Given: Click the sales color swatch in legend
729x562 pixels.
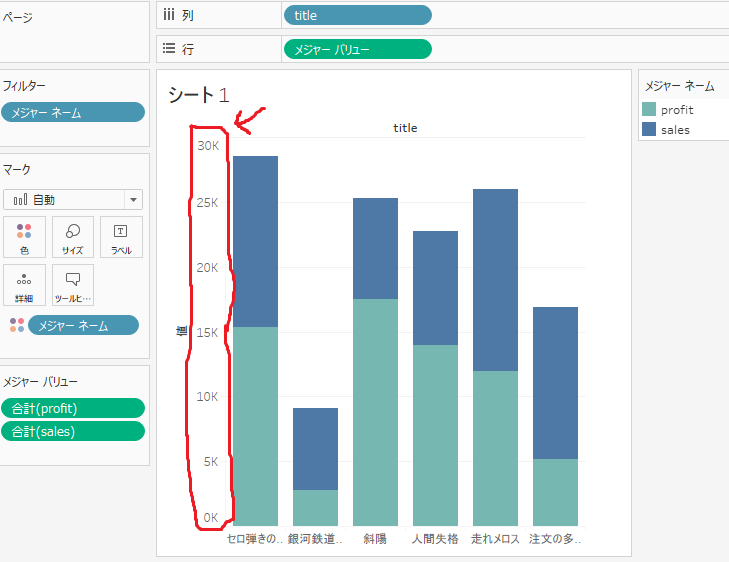Looking at the screenshot, I should pyautogui.click(x=649, y=129).
